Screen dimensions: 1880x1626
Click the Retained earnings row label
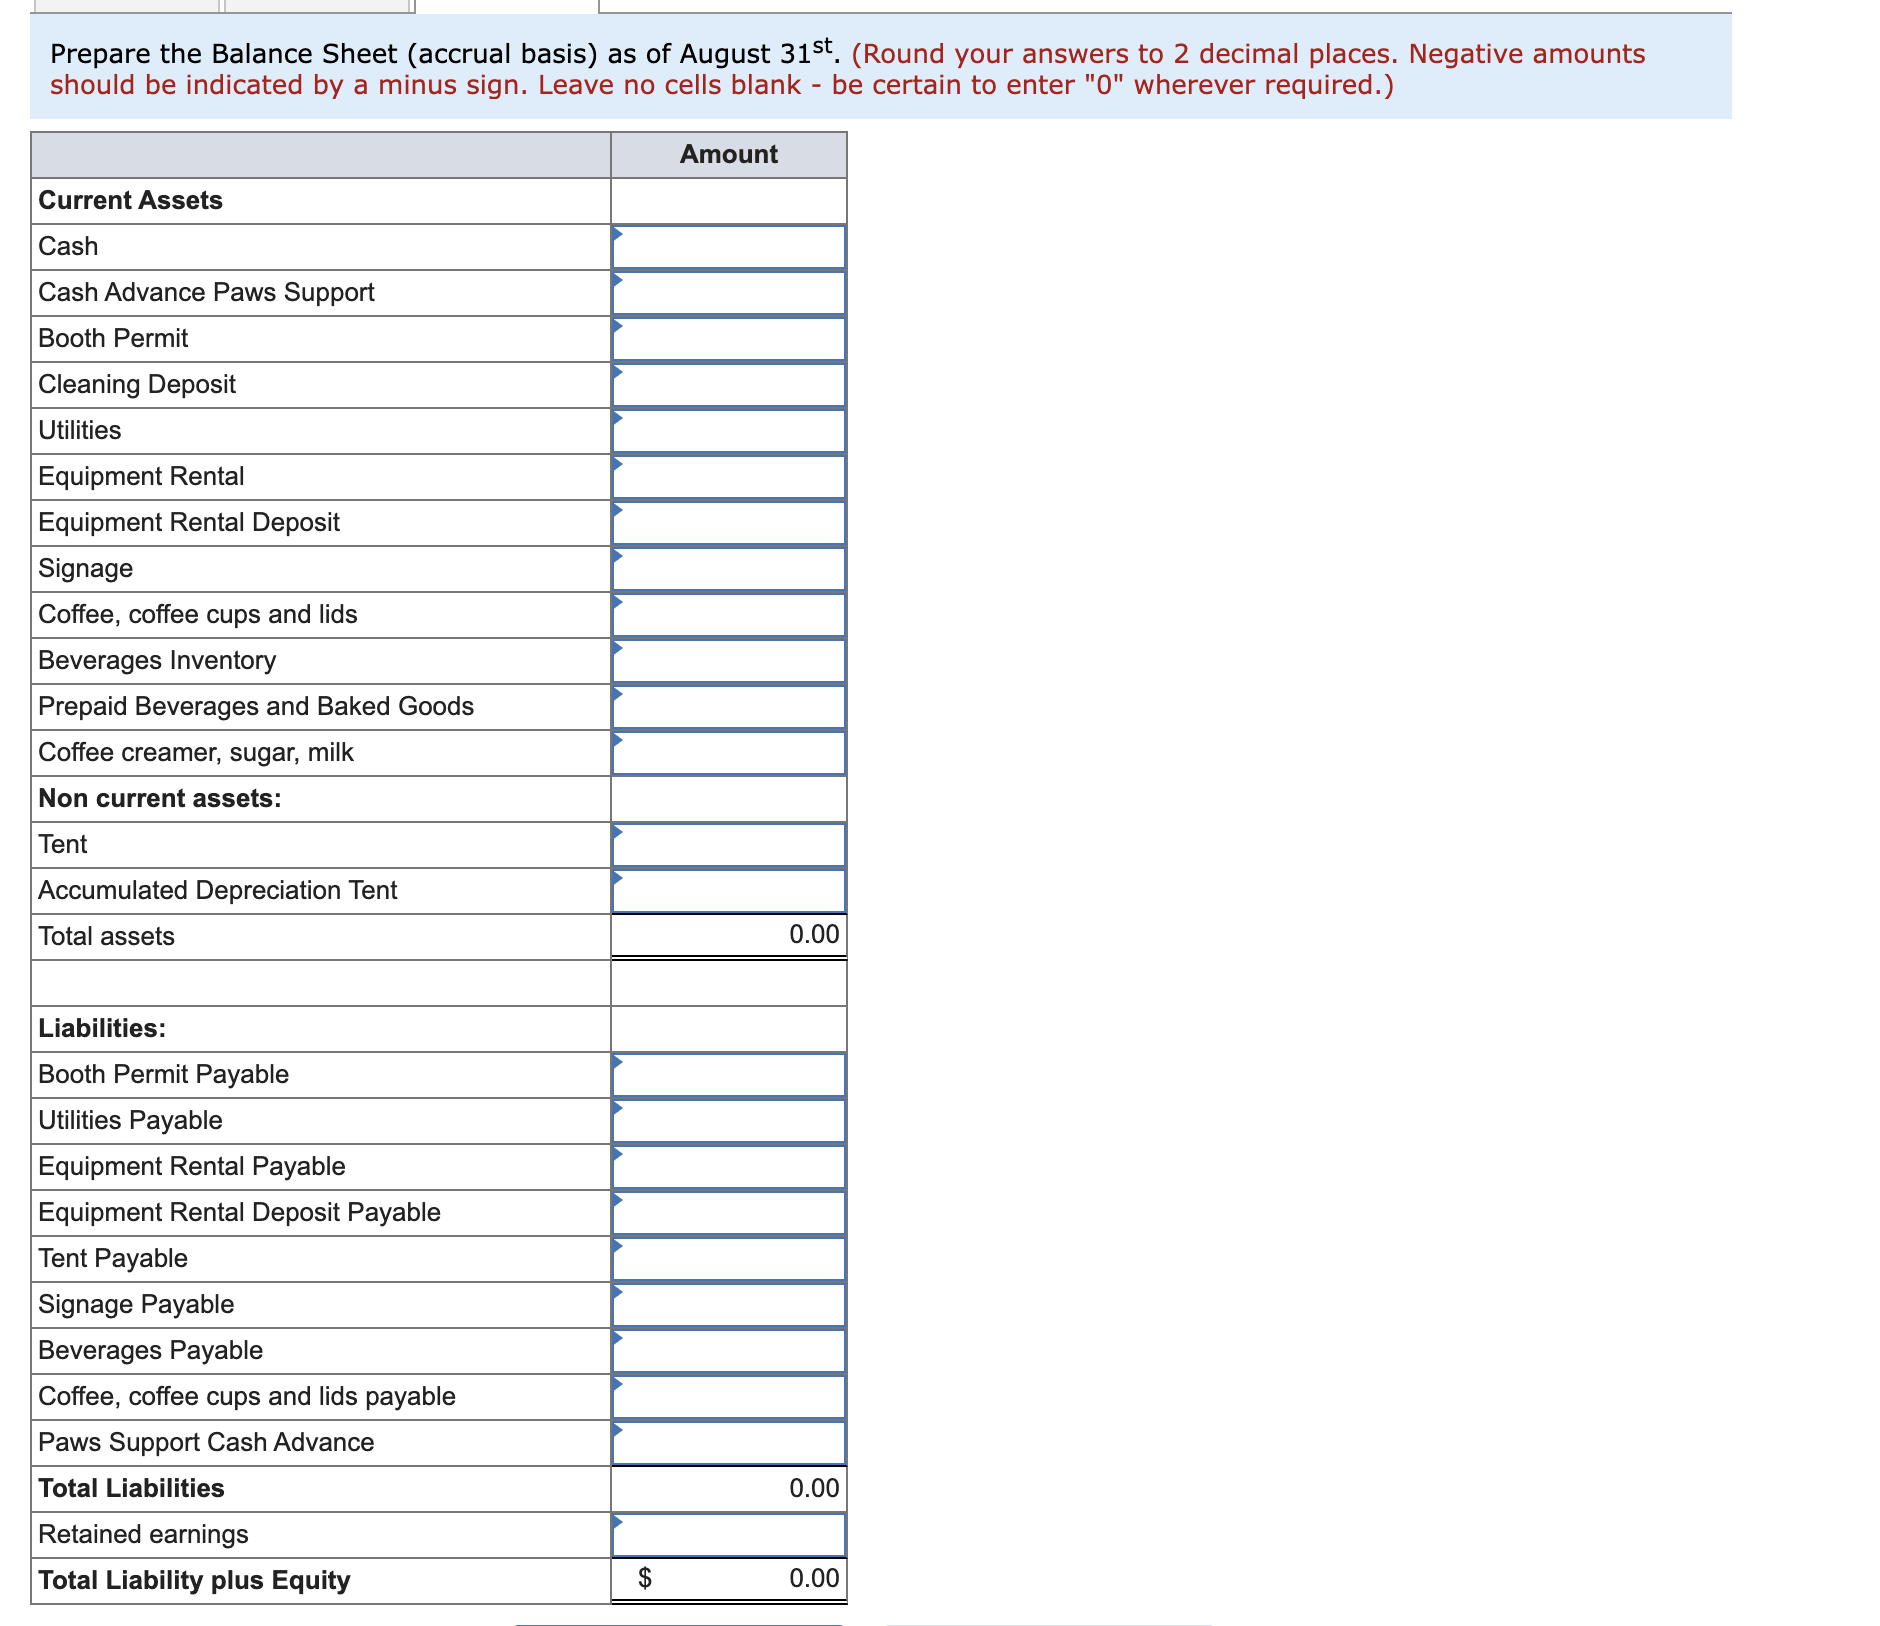[143, 1534]
